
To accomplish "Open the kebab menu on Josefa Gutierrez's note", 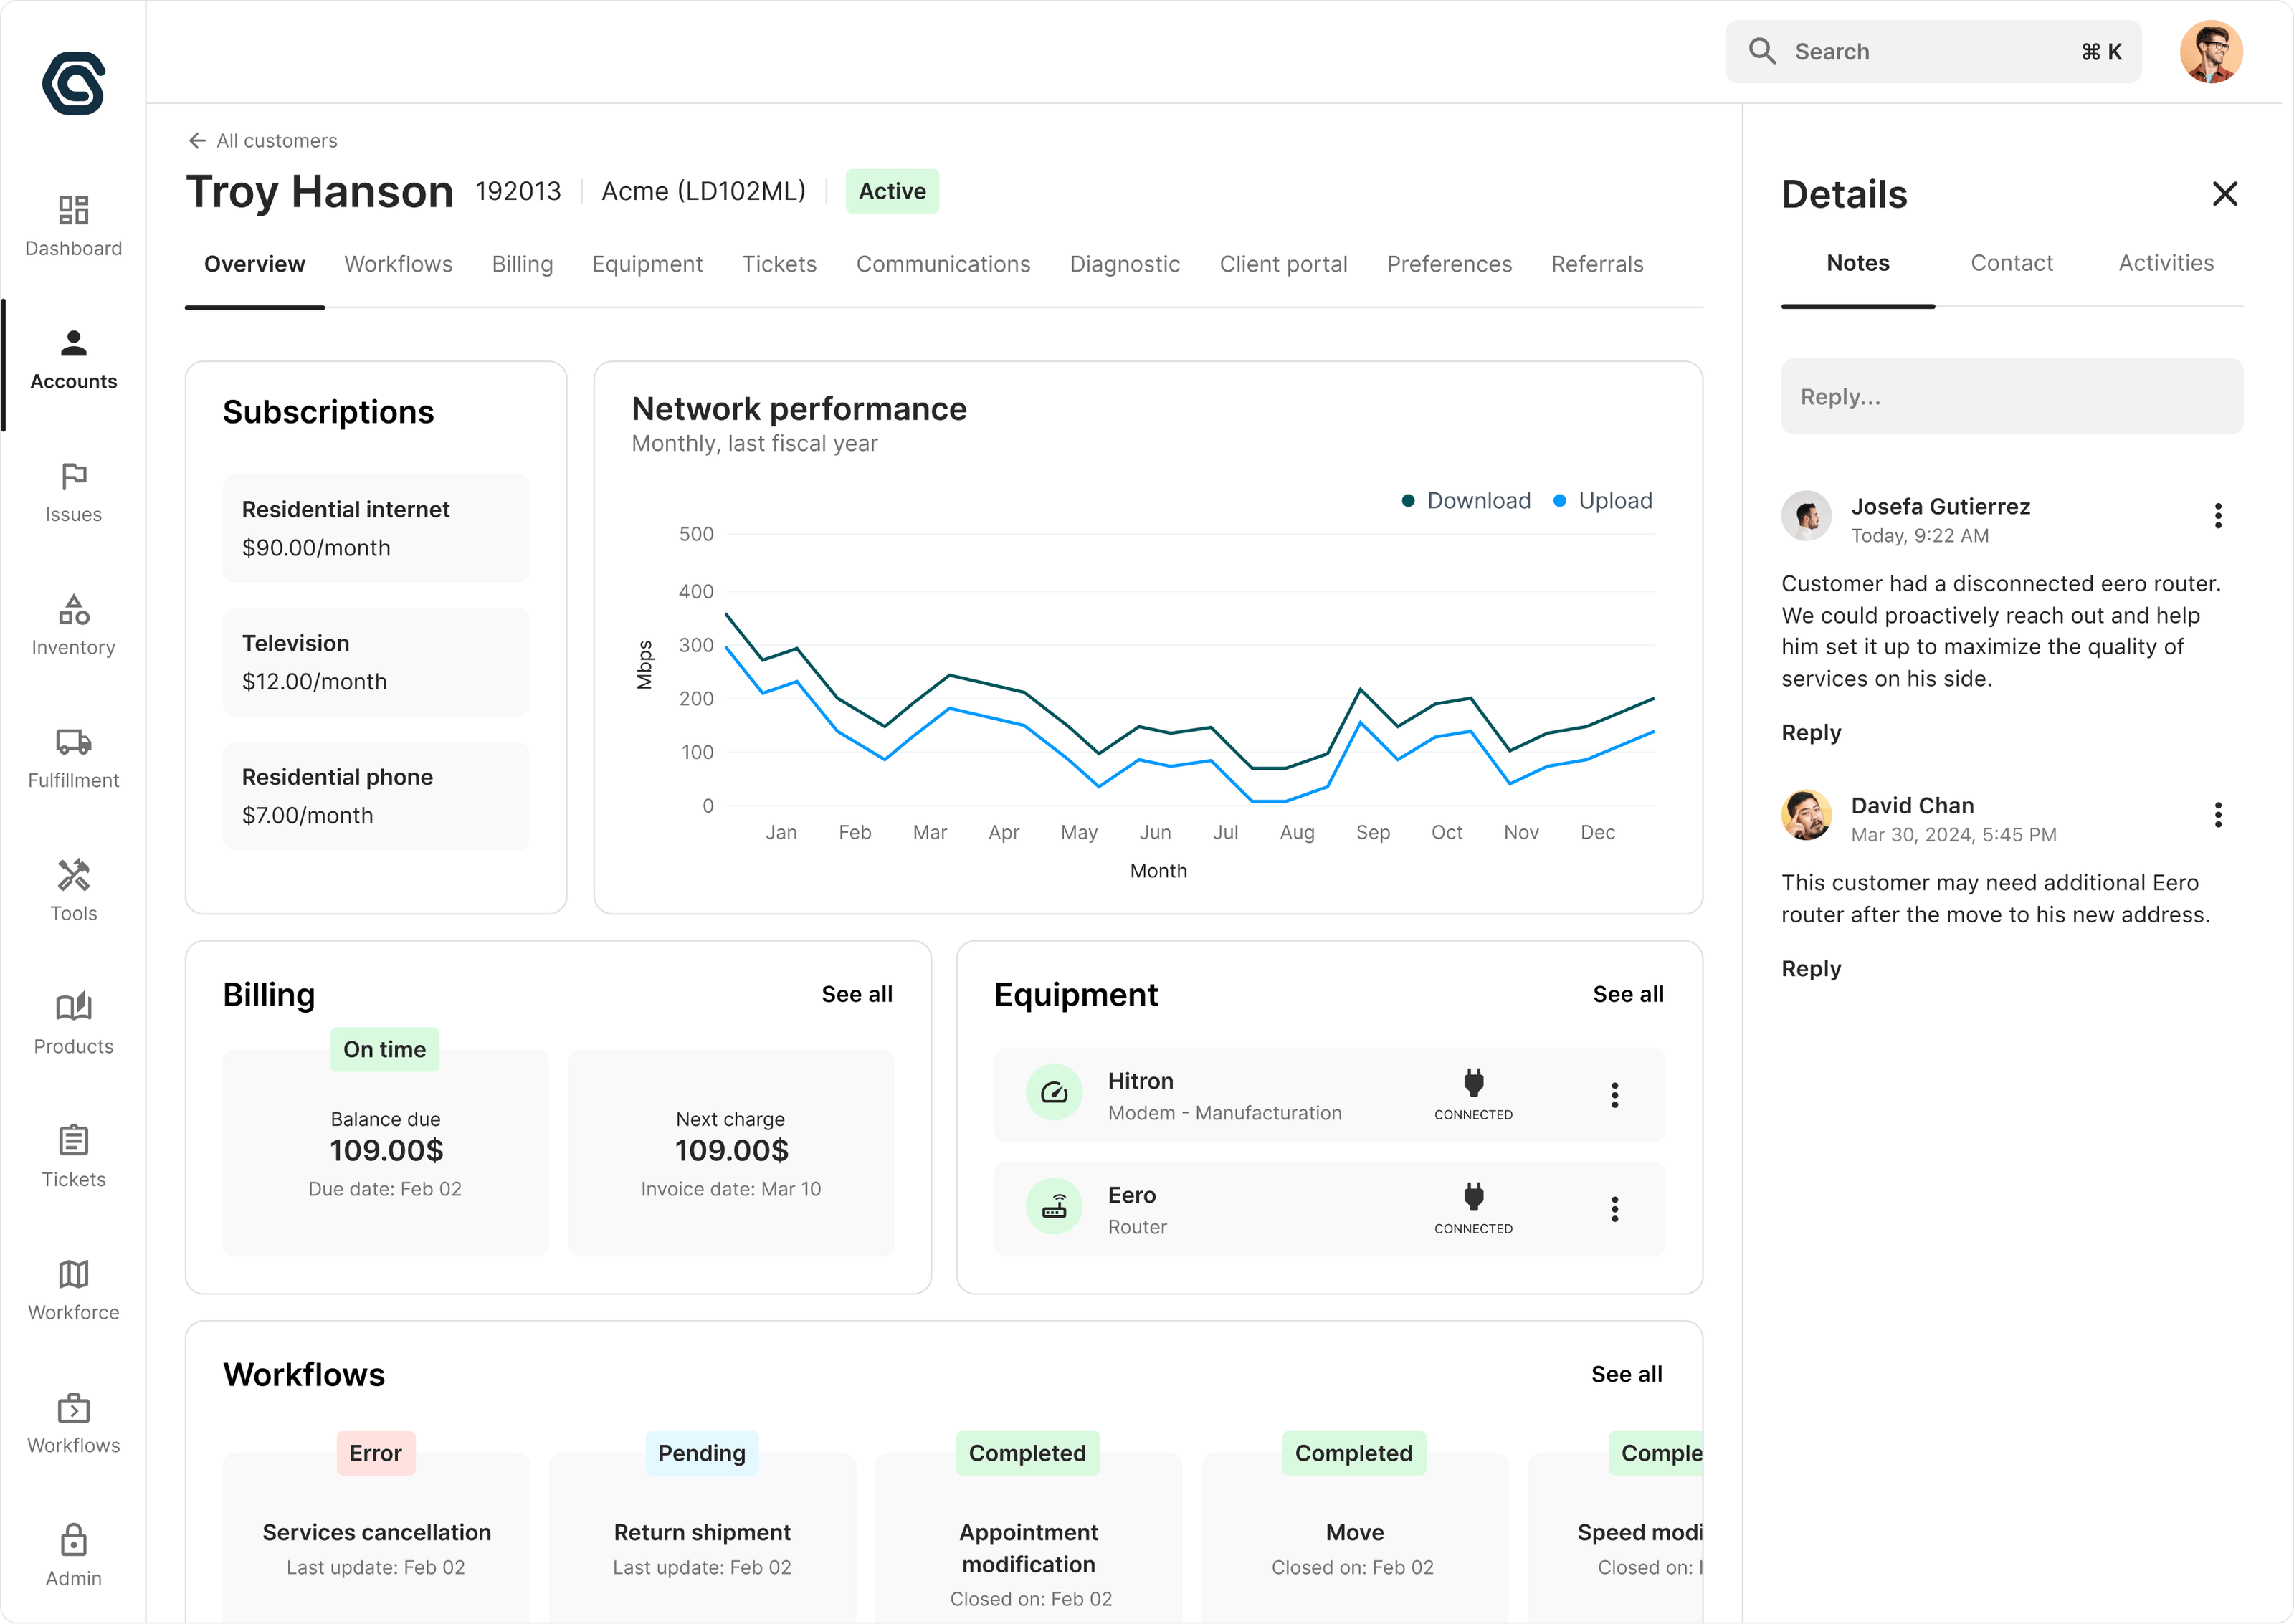I will tap(2217, 515).
